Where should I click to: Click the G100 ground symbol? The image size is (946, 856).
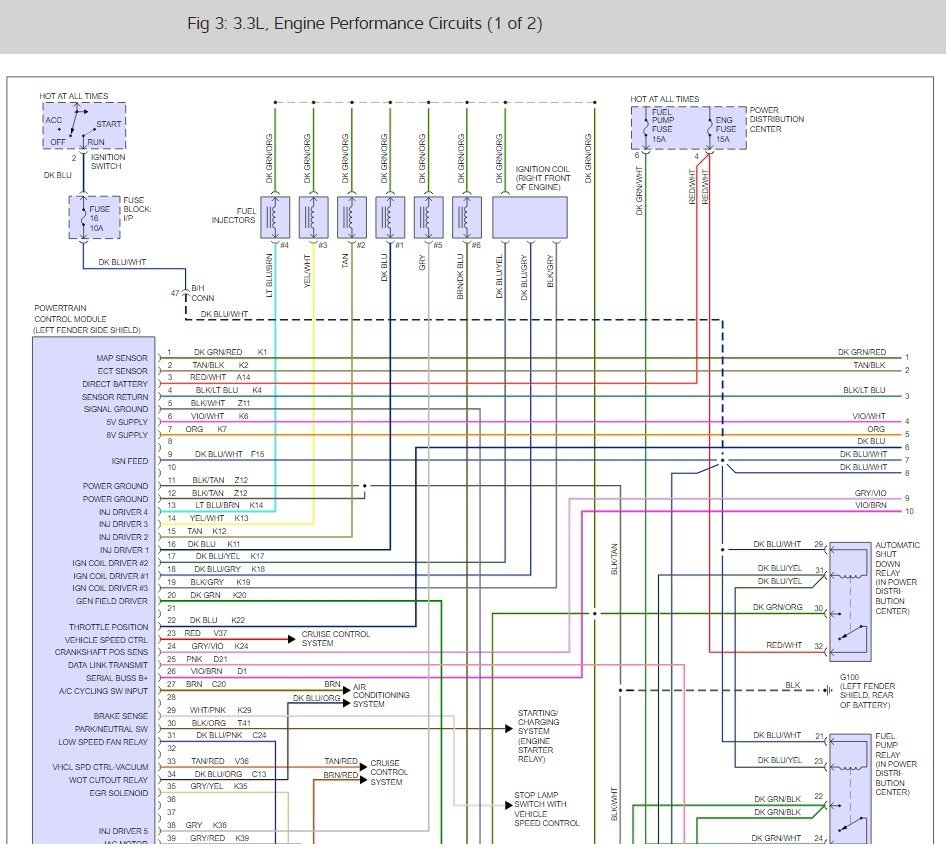click(828, 690)
